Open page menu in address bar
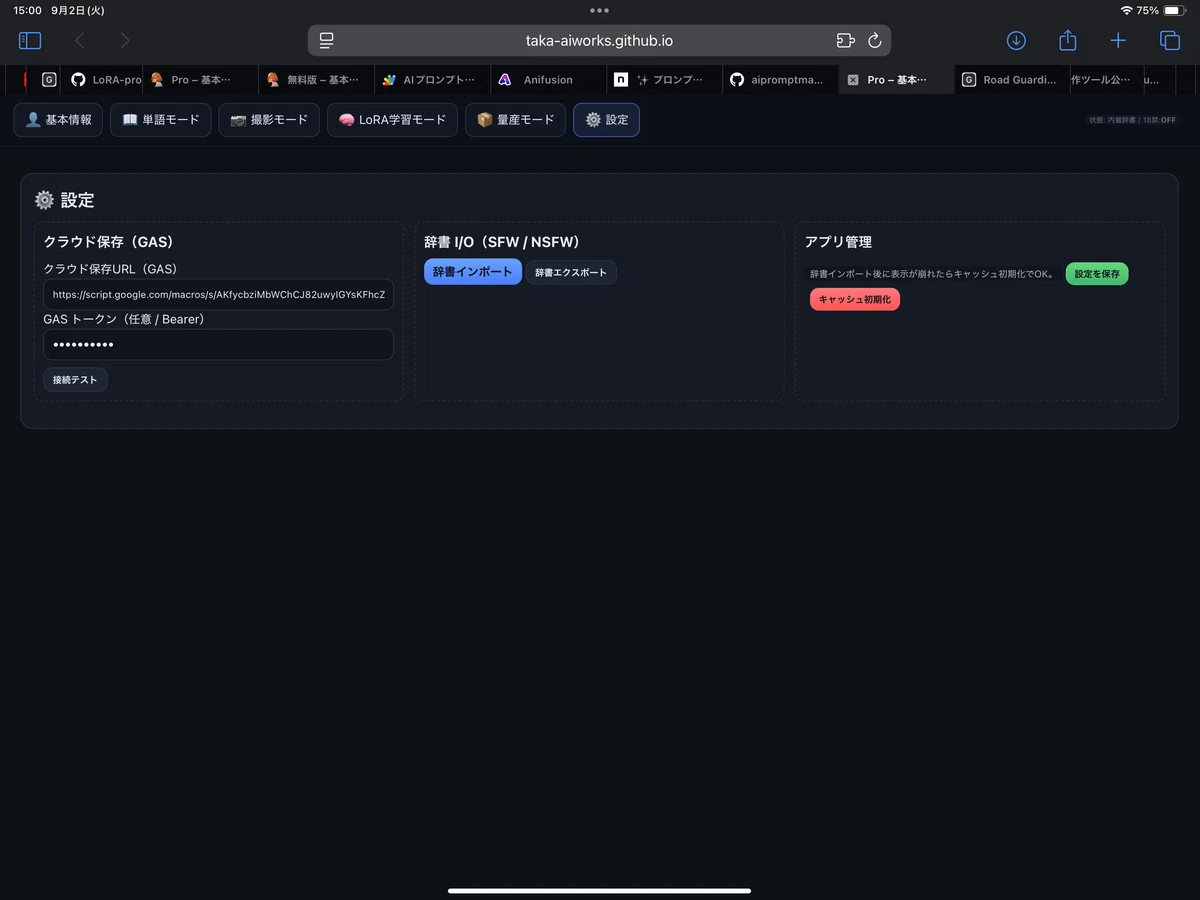This screenshot has height=900, width=1200. click(326, 41)
